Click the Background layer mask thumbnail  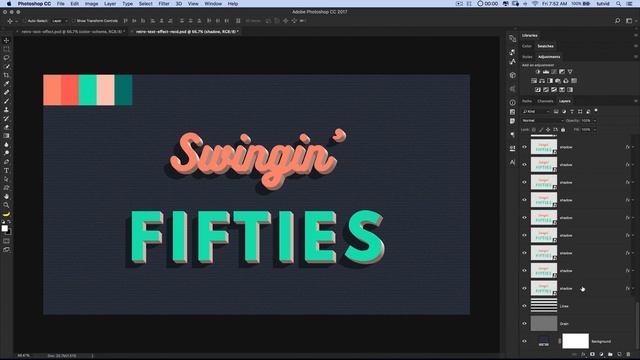576,341
